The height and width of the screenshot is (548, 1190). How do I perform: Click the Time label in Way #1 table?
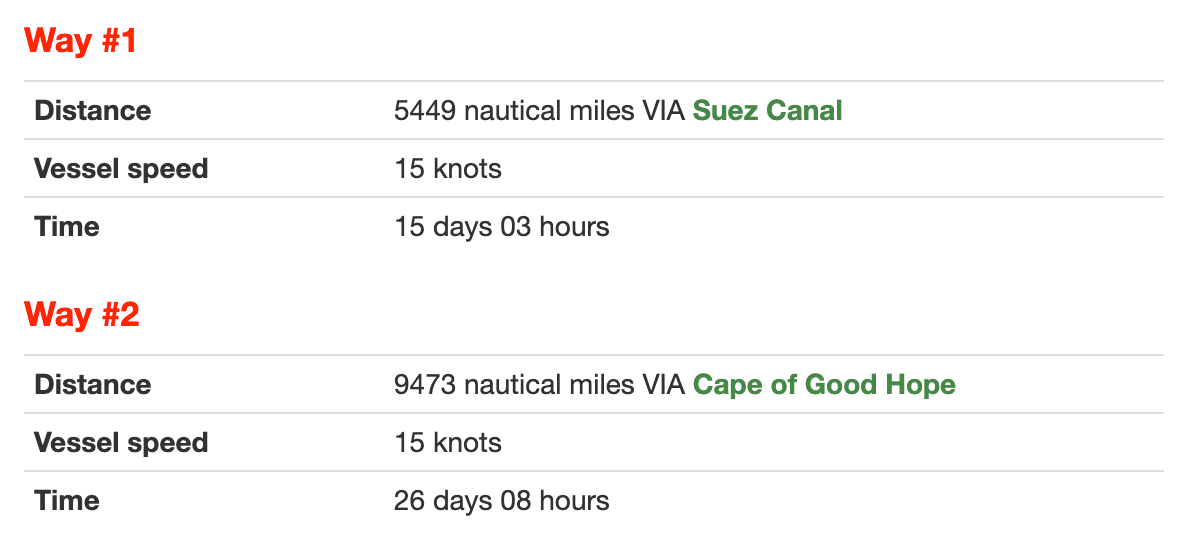tap(67, 226)
